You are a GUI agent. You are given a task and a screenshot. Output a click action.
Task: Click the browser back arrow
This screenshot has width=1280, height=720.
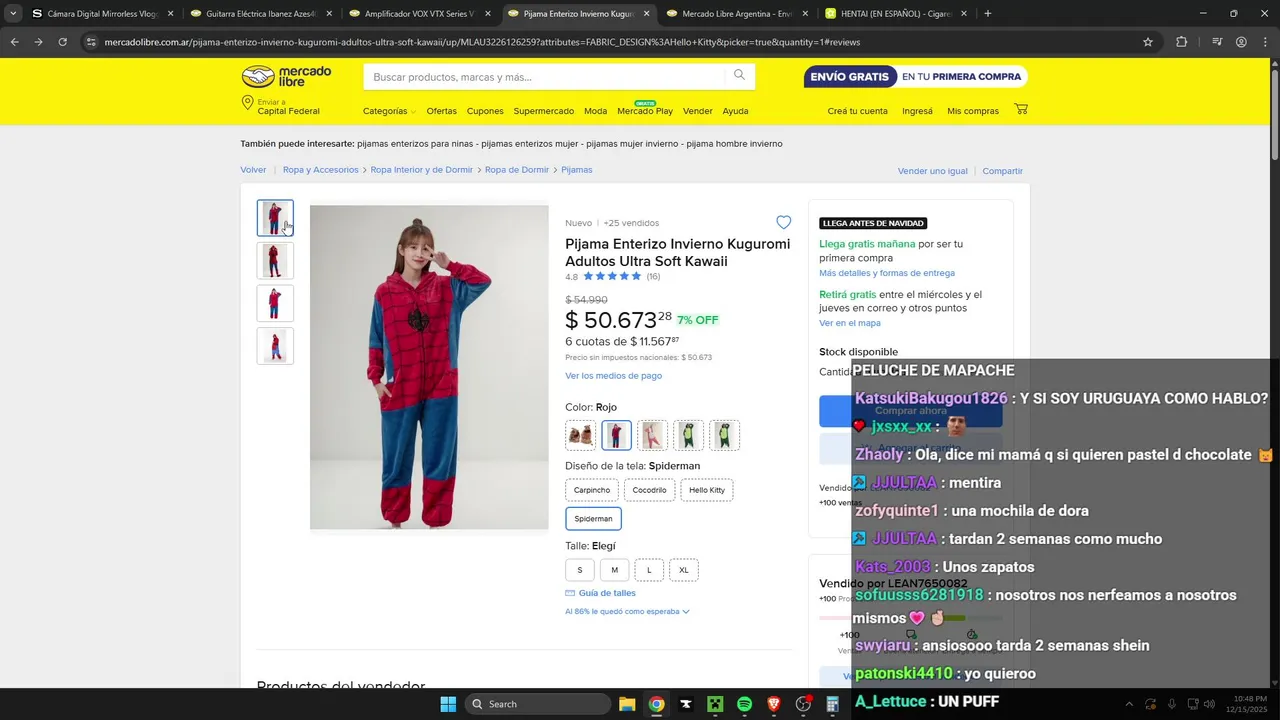(x=14, y=42)
